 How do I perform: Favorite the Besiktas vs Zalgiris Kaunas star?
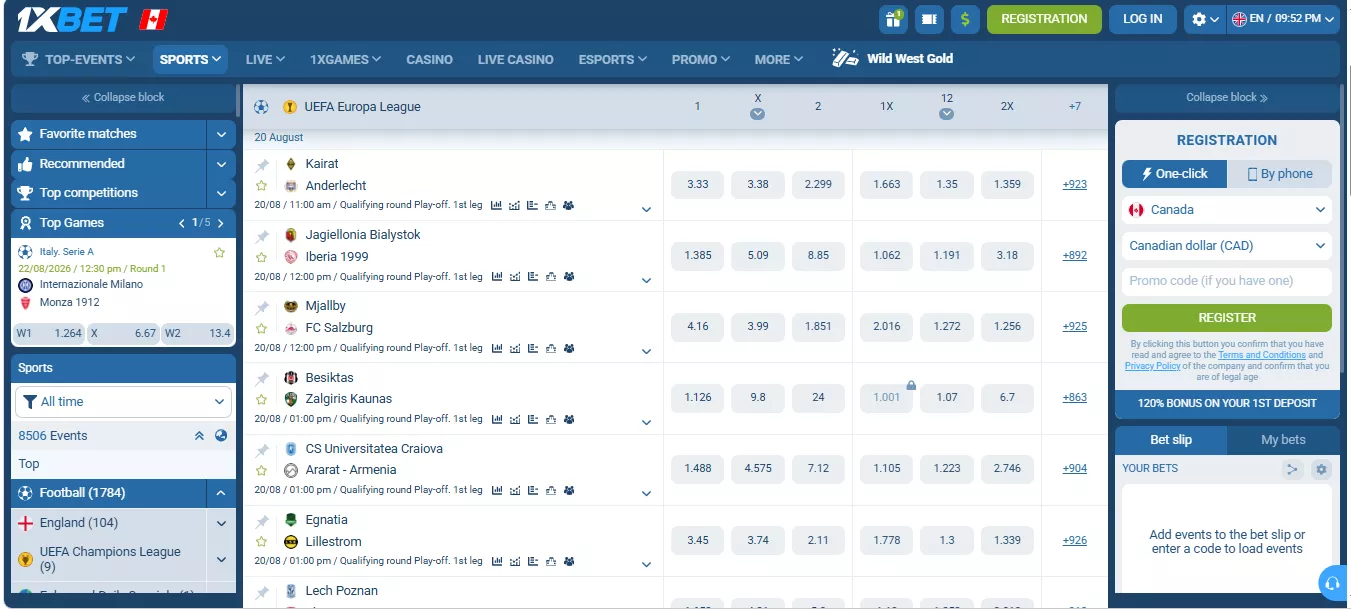(x=262, y=399)
